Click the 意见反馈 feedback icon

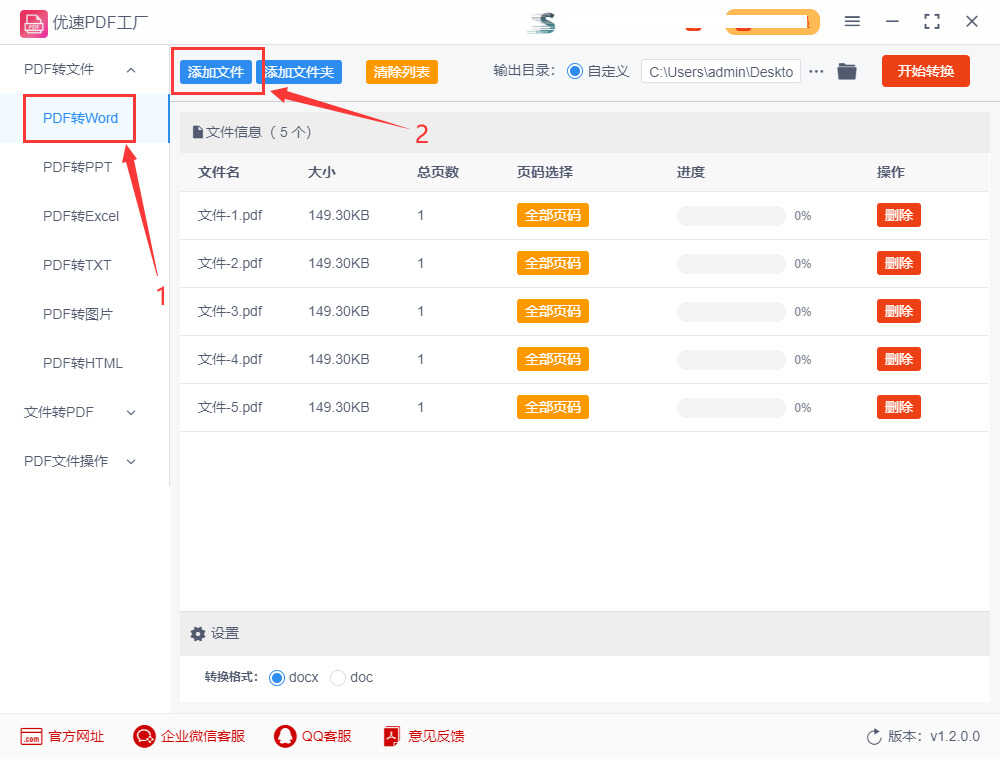click(x=392, y=736)
